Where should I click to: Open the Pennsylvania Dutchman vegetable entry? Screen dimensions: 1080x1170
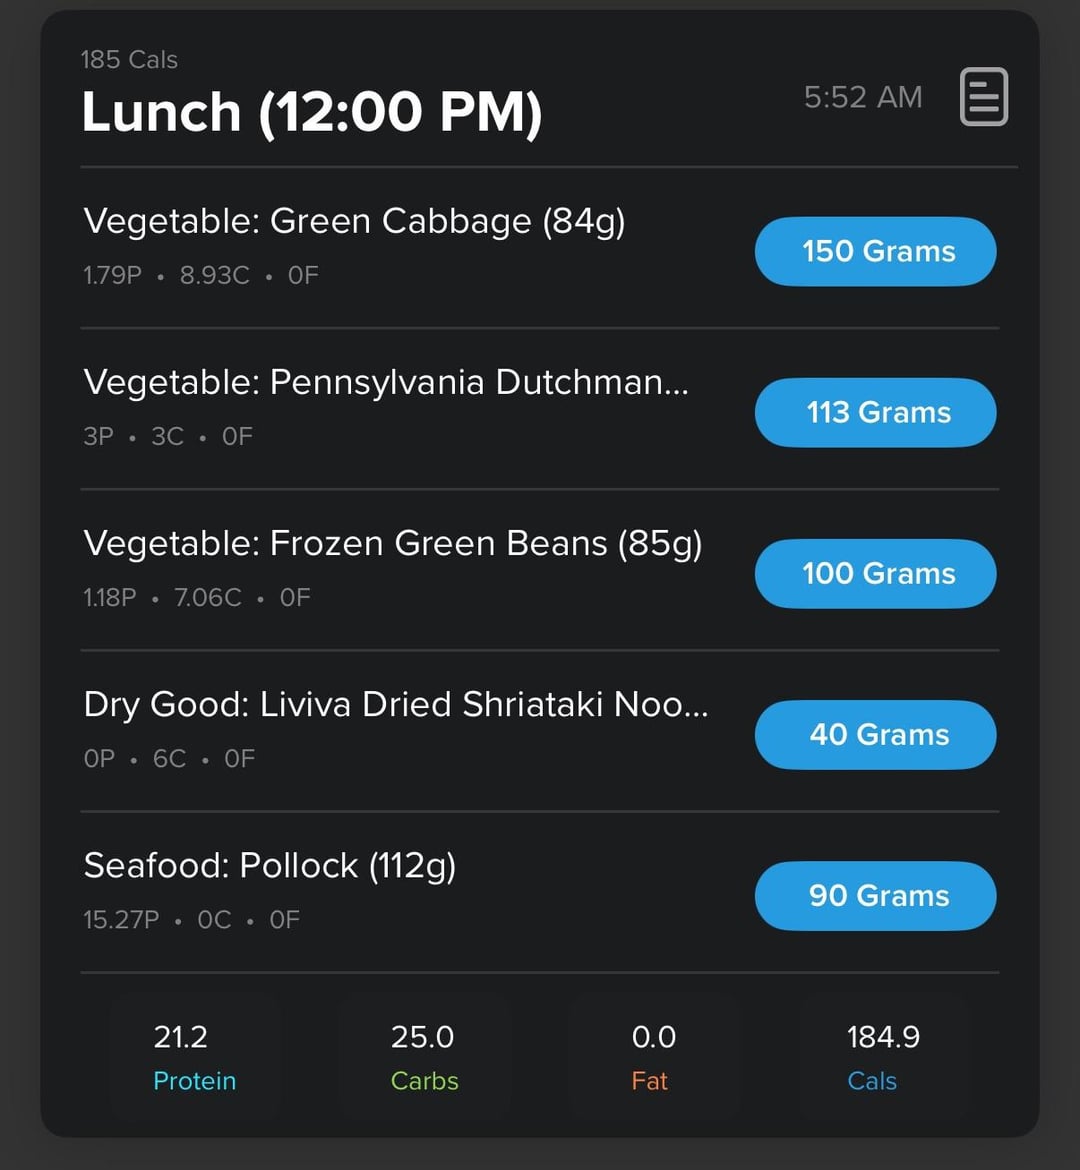[x=386, y=382]
